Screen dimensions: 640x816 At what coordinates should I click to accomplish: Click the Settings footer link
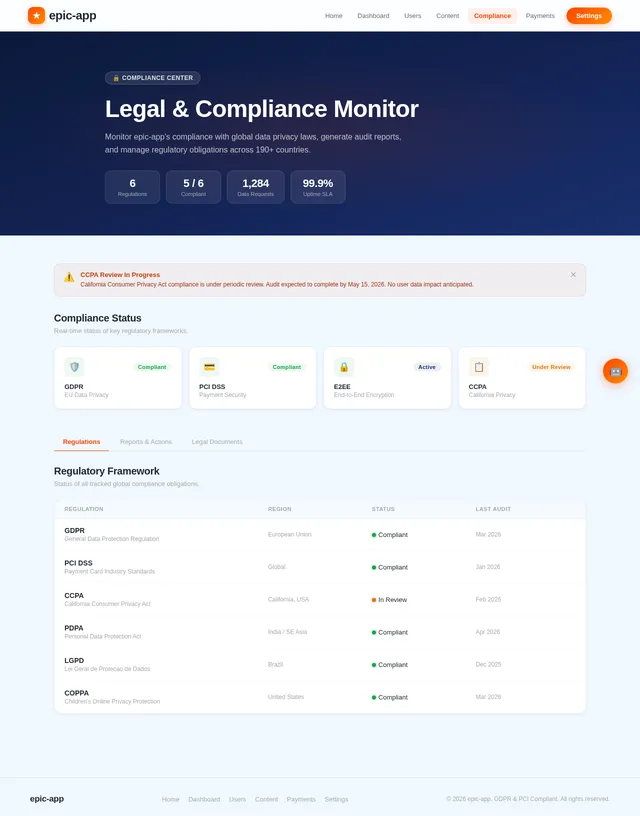coord(336,799)
